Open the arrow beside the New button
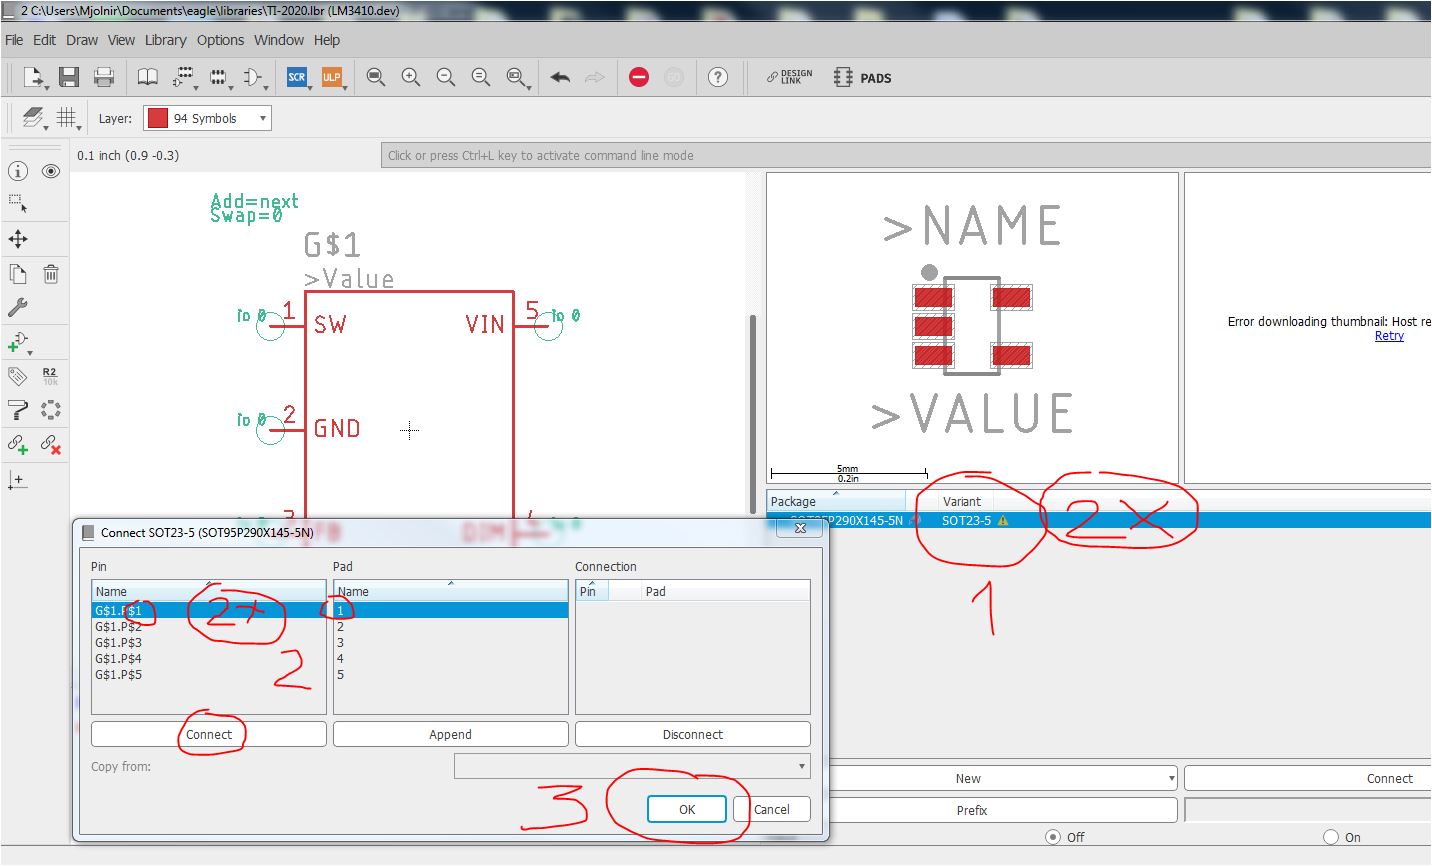The height and width of the screenshot is (866, 1432). click(1171, 778)
